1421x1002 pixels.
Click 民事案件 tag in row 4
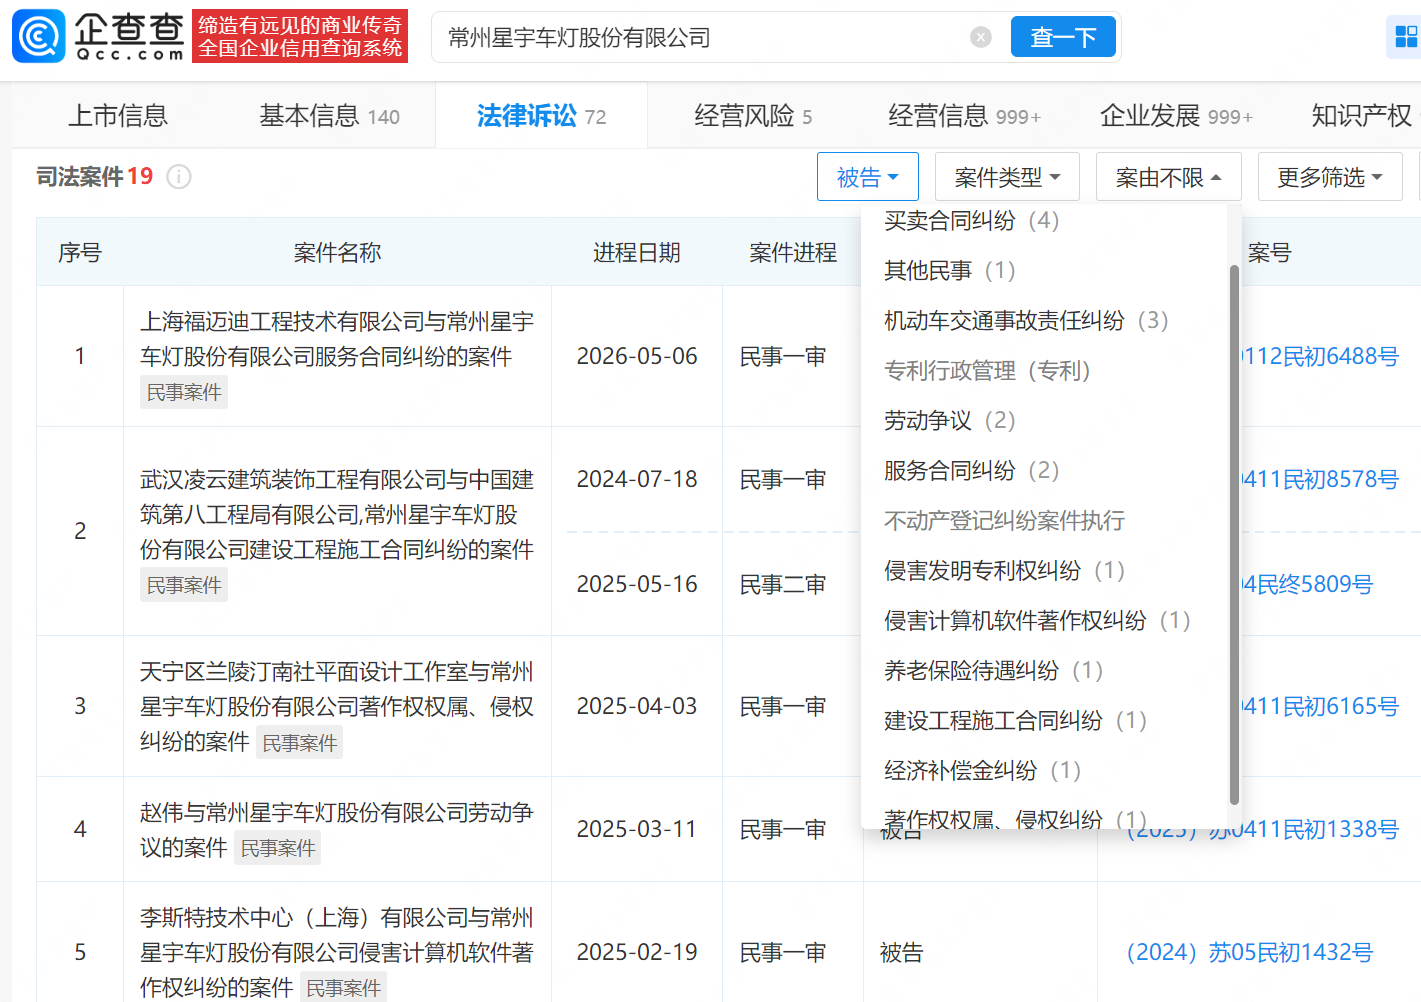pos(278,848)
